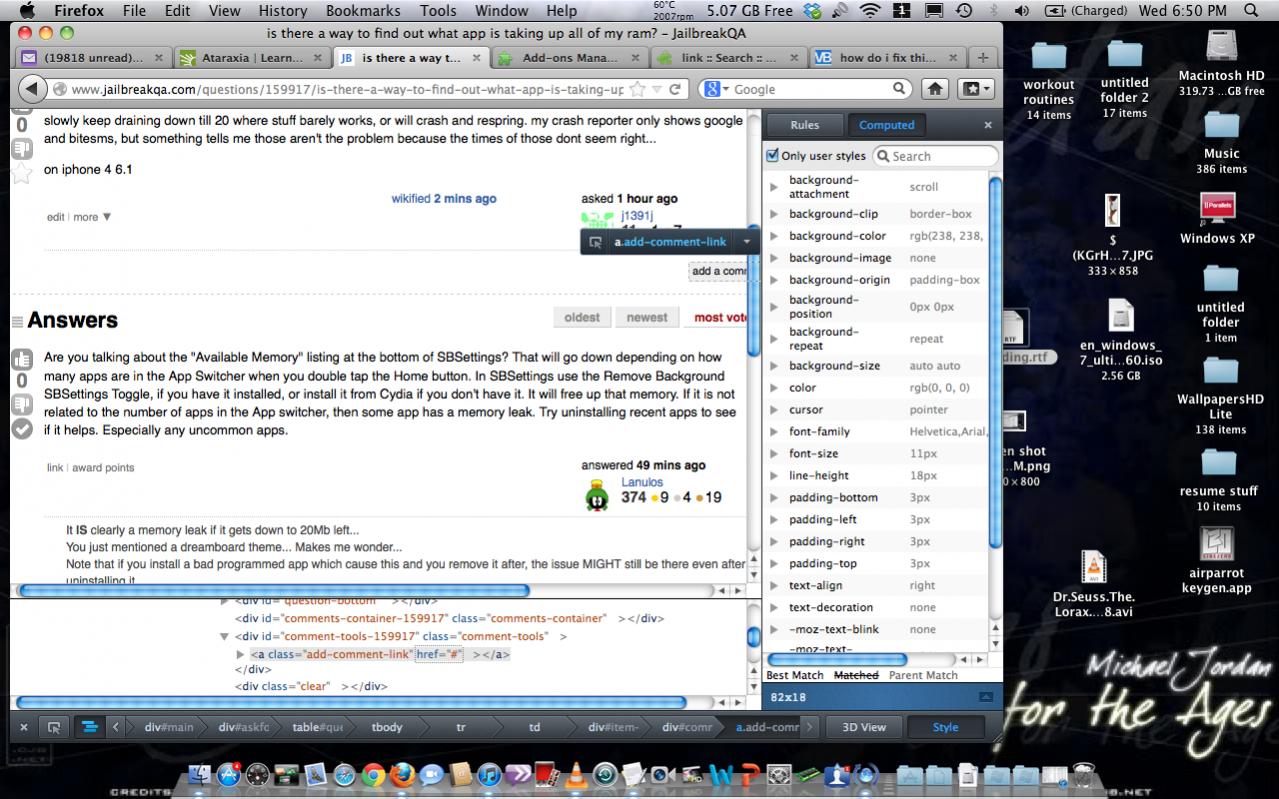Open a new tab with plus button

pyautogui.click(x=983, y=57)
